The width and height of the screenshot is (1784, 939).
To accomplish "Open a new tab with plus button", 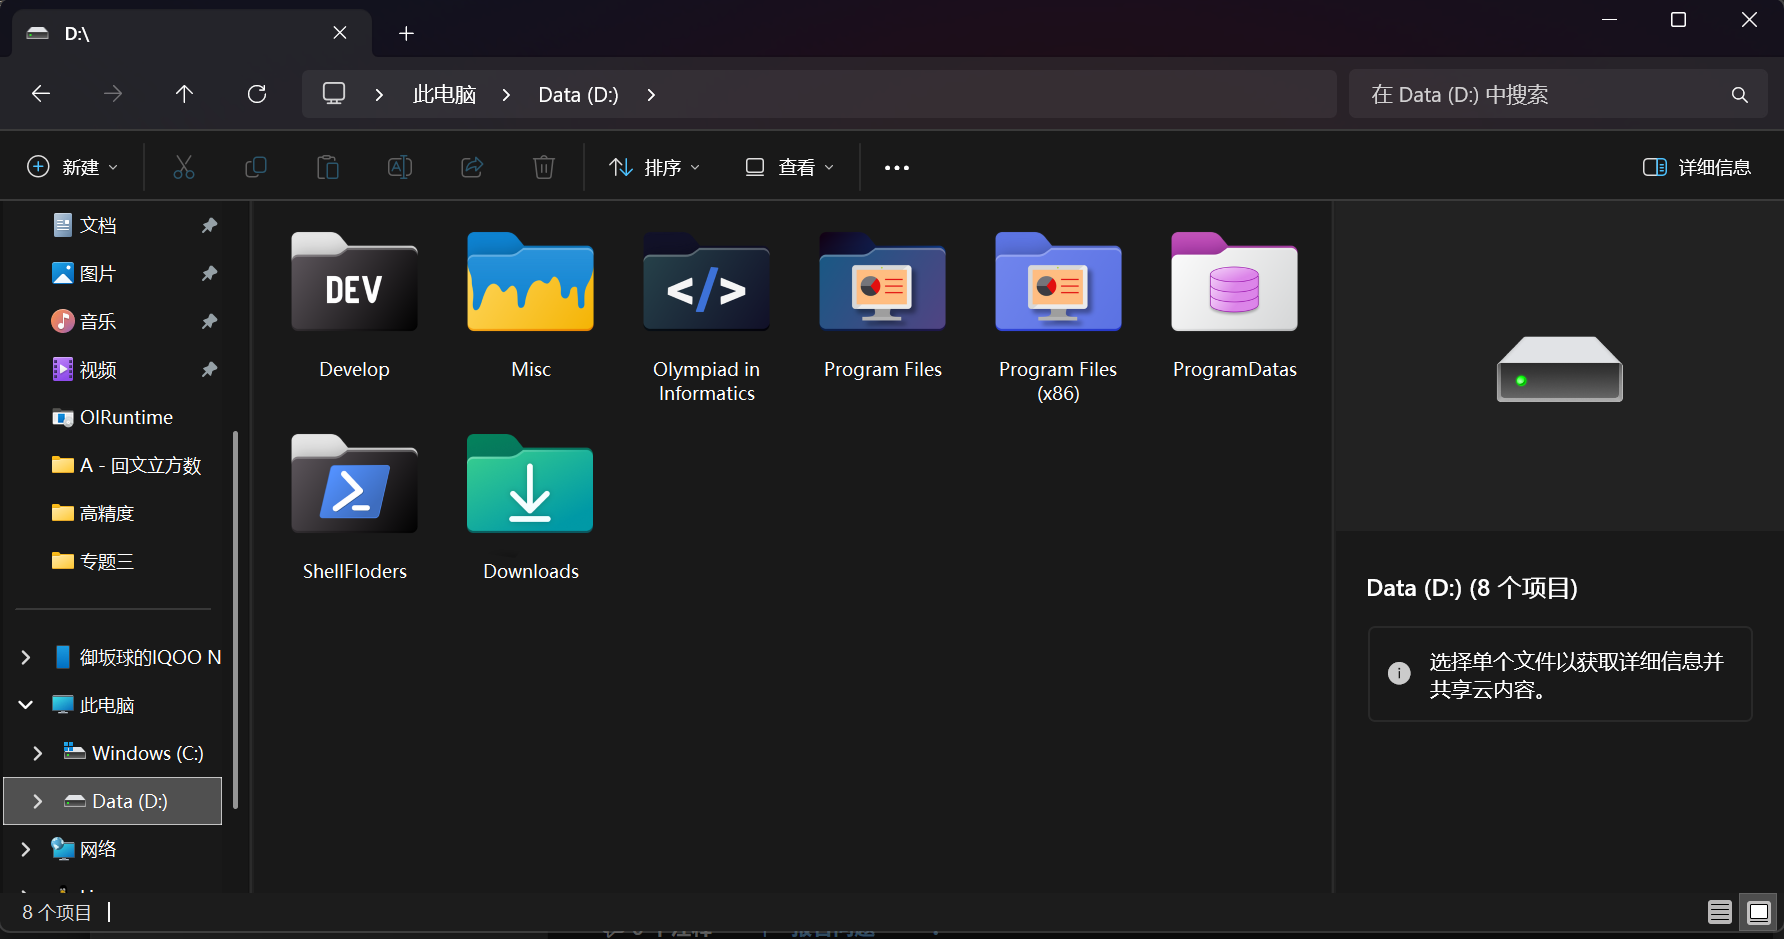I will [x=406, y=34].
